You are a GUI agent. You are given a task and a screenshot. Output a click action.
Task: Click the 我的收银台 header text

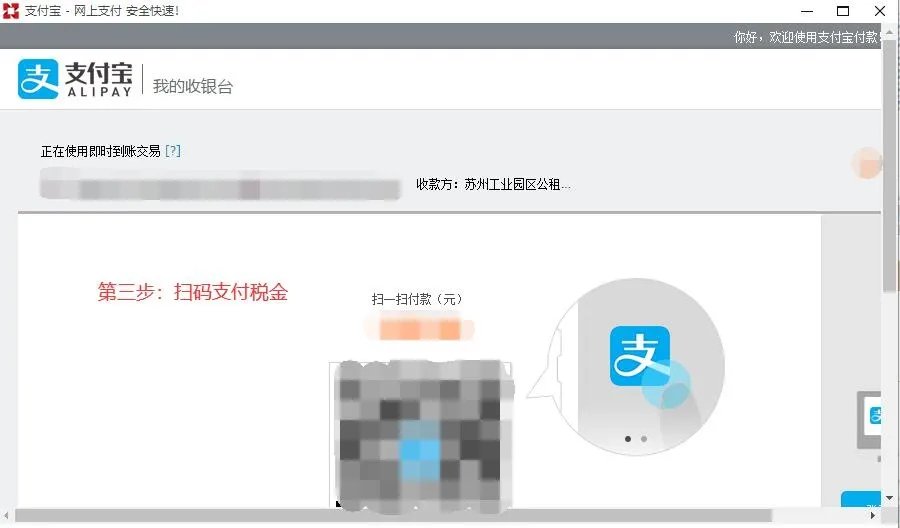193,87
